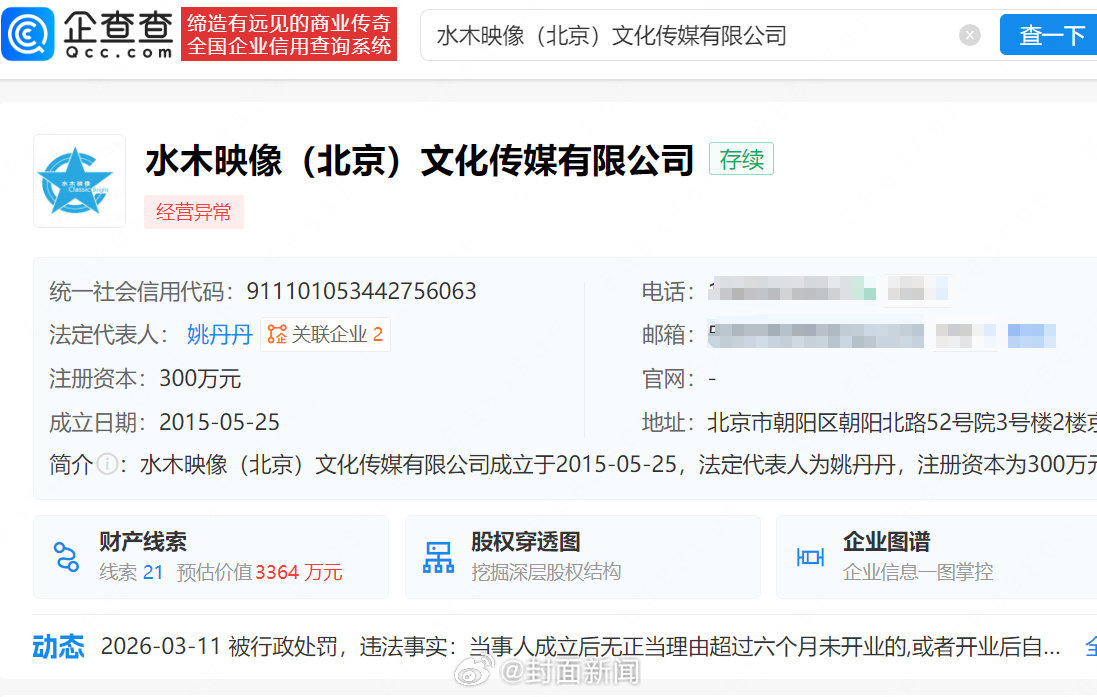
Task: Click the 企业图谱 diagram icon
Action: [x=810, y=557]
